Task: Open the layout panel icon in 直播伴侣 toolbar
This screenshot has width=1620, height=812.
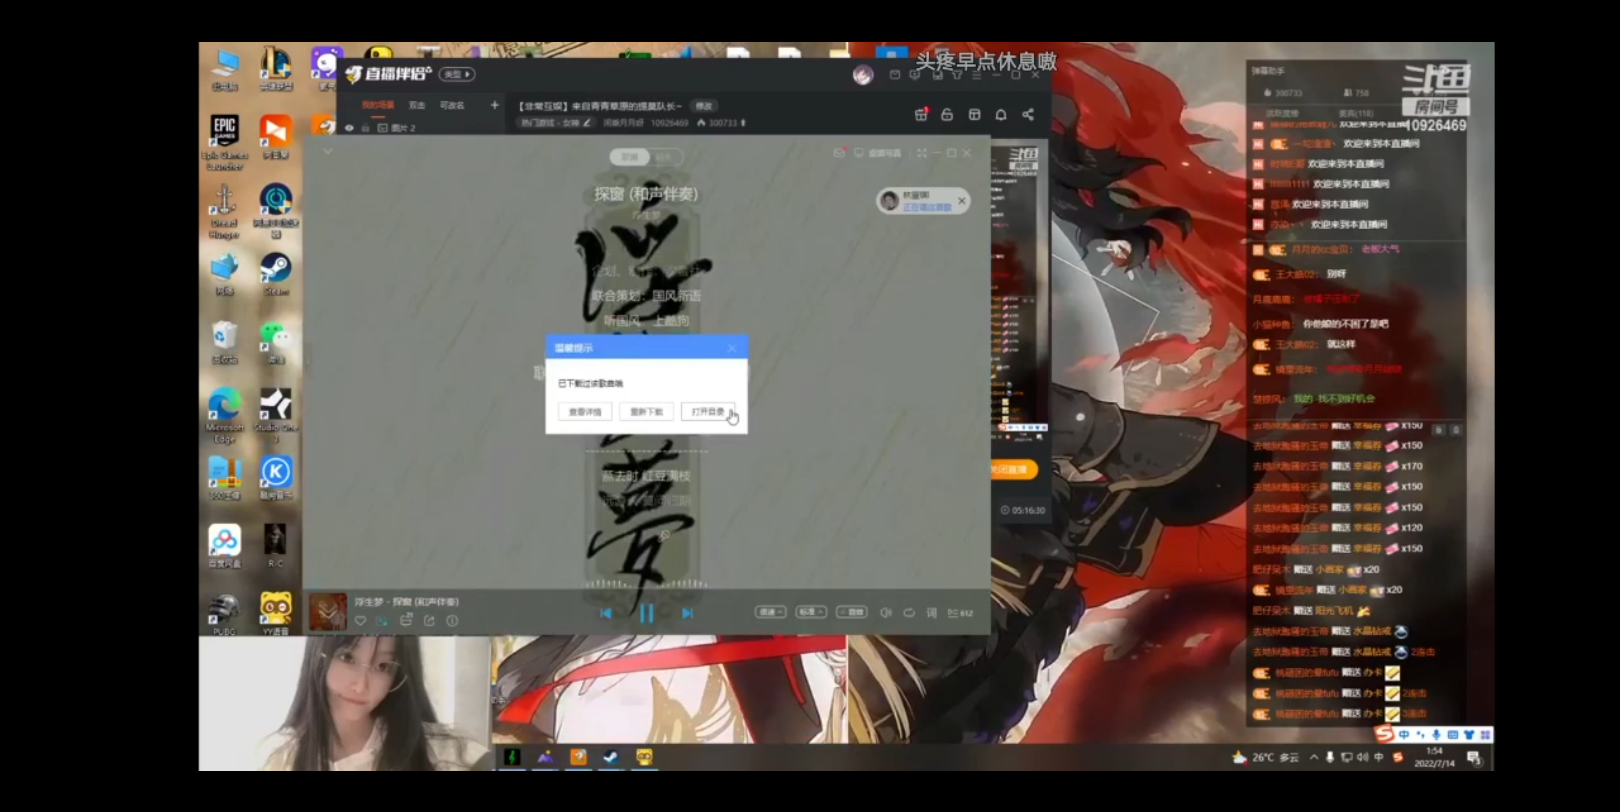Action: click(x=974, y=115)
